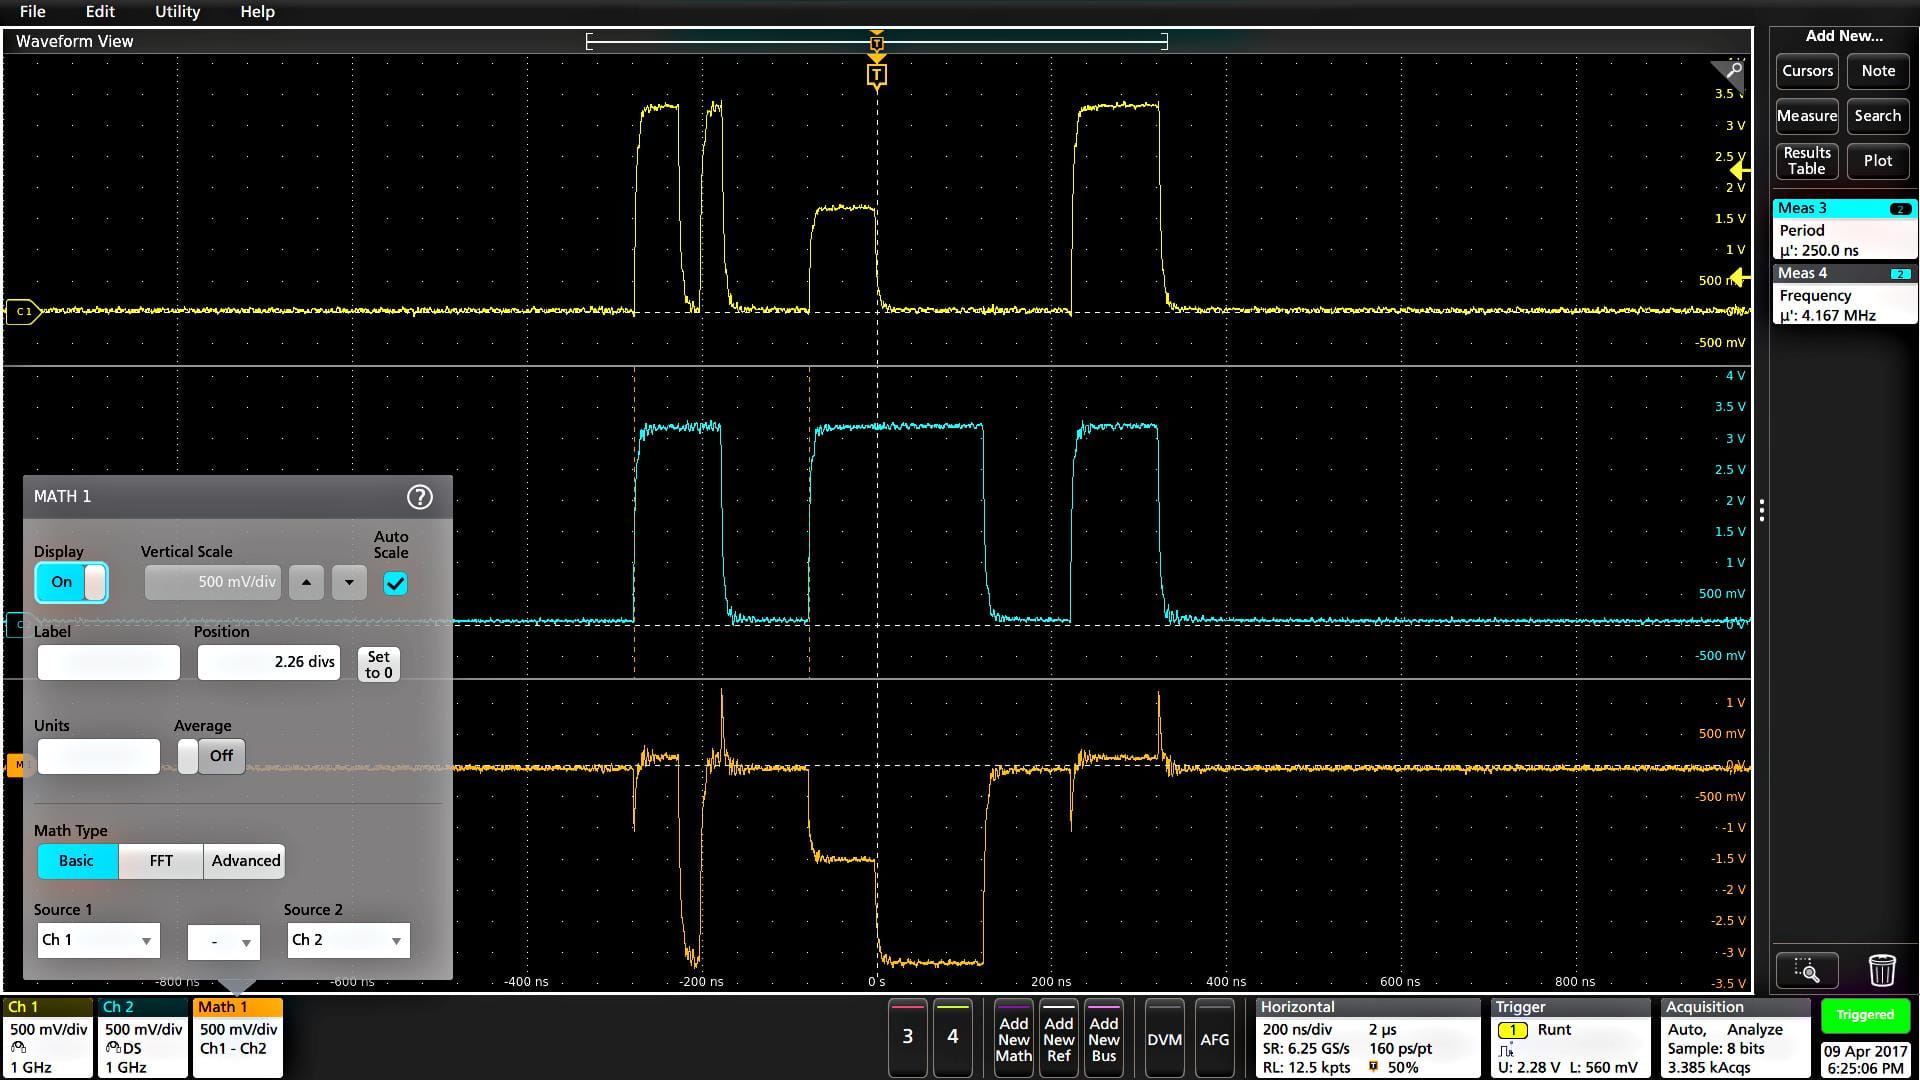Click the AFG button
Viewport: 1920px width, 1080px height.
(1214, 1040)
